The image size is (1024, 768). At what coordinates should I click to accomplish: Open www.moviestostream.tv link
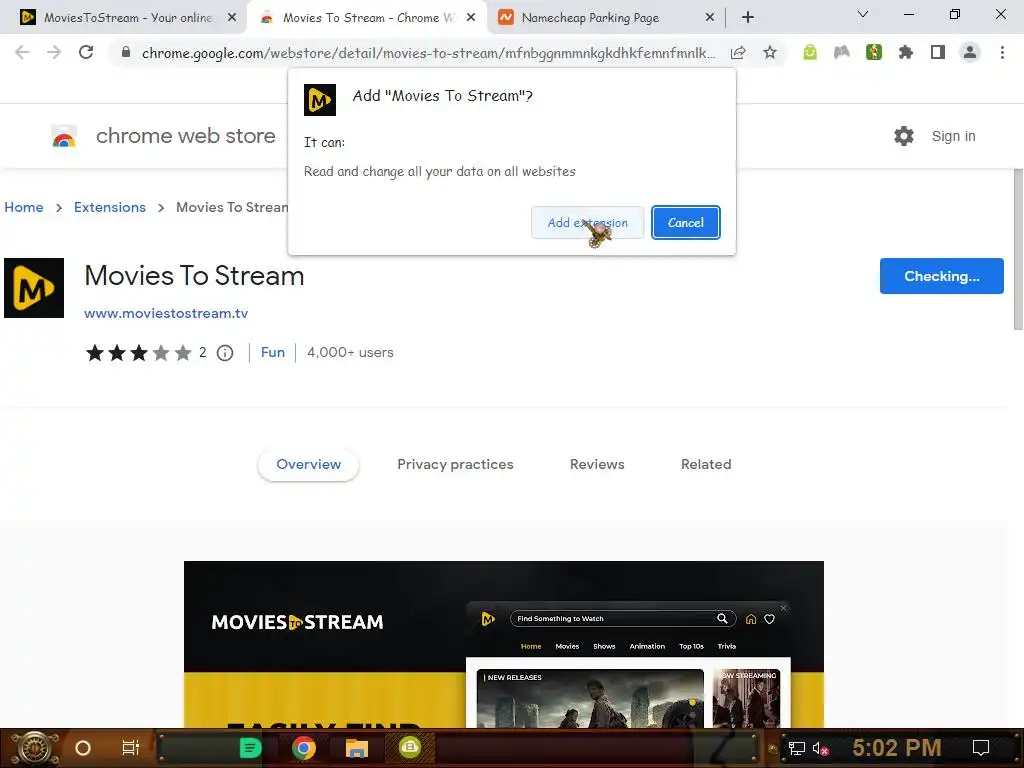[166, 313]
